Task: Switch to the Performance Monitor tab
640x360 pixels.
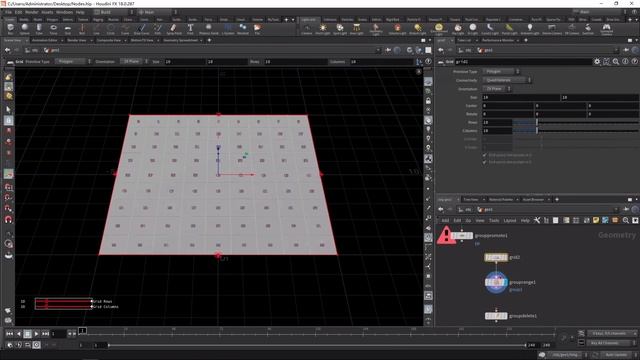Action: (x=498, y=40)
